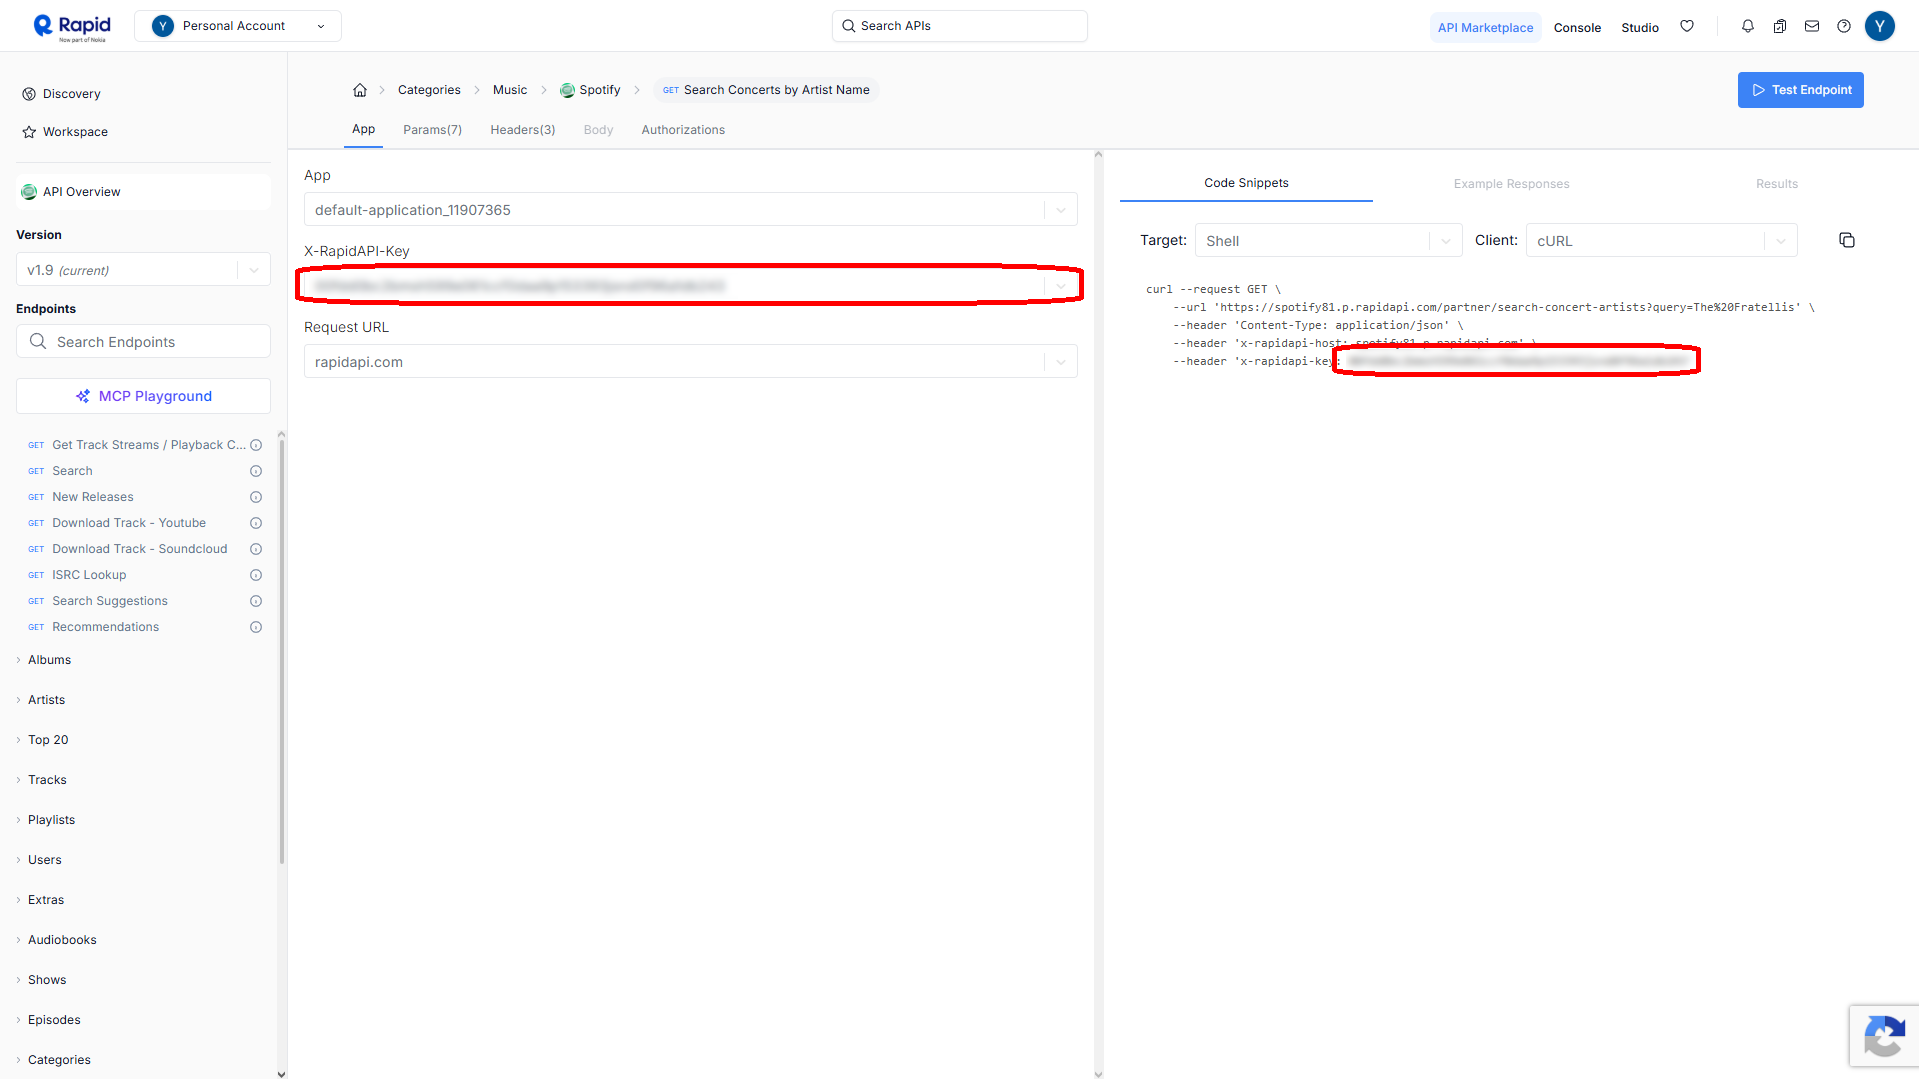Expand the Extras endpoint group
Viewport: 1919px width, 1079px height.
pyautogui.click(x=46, y=900)
